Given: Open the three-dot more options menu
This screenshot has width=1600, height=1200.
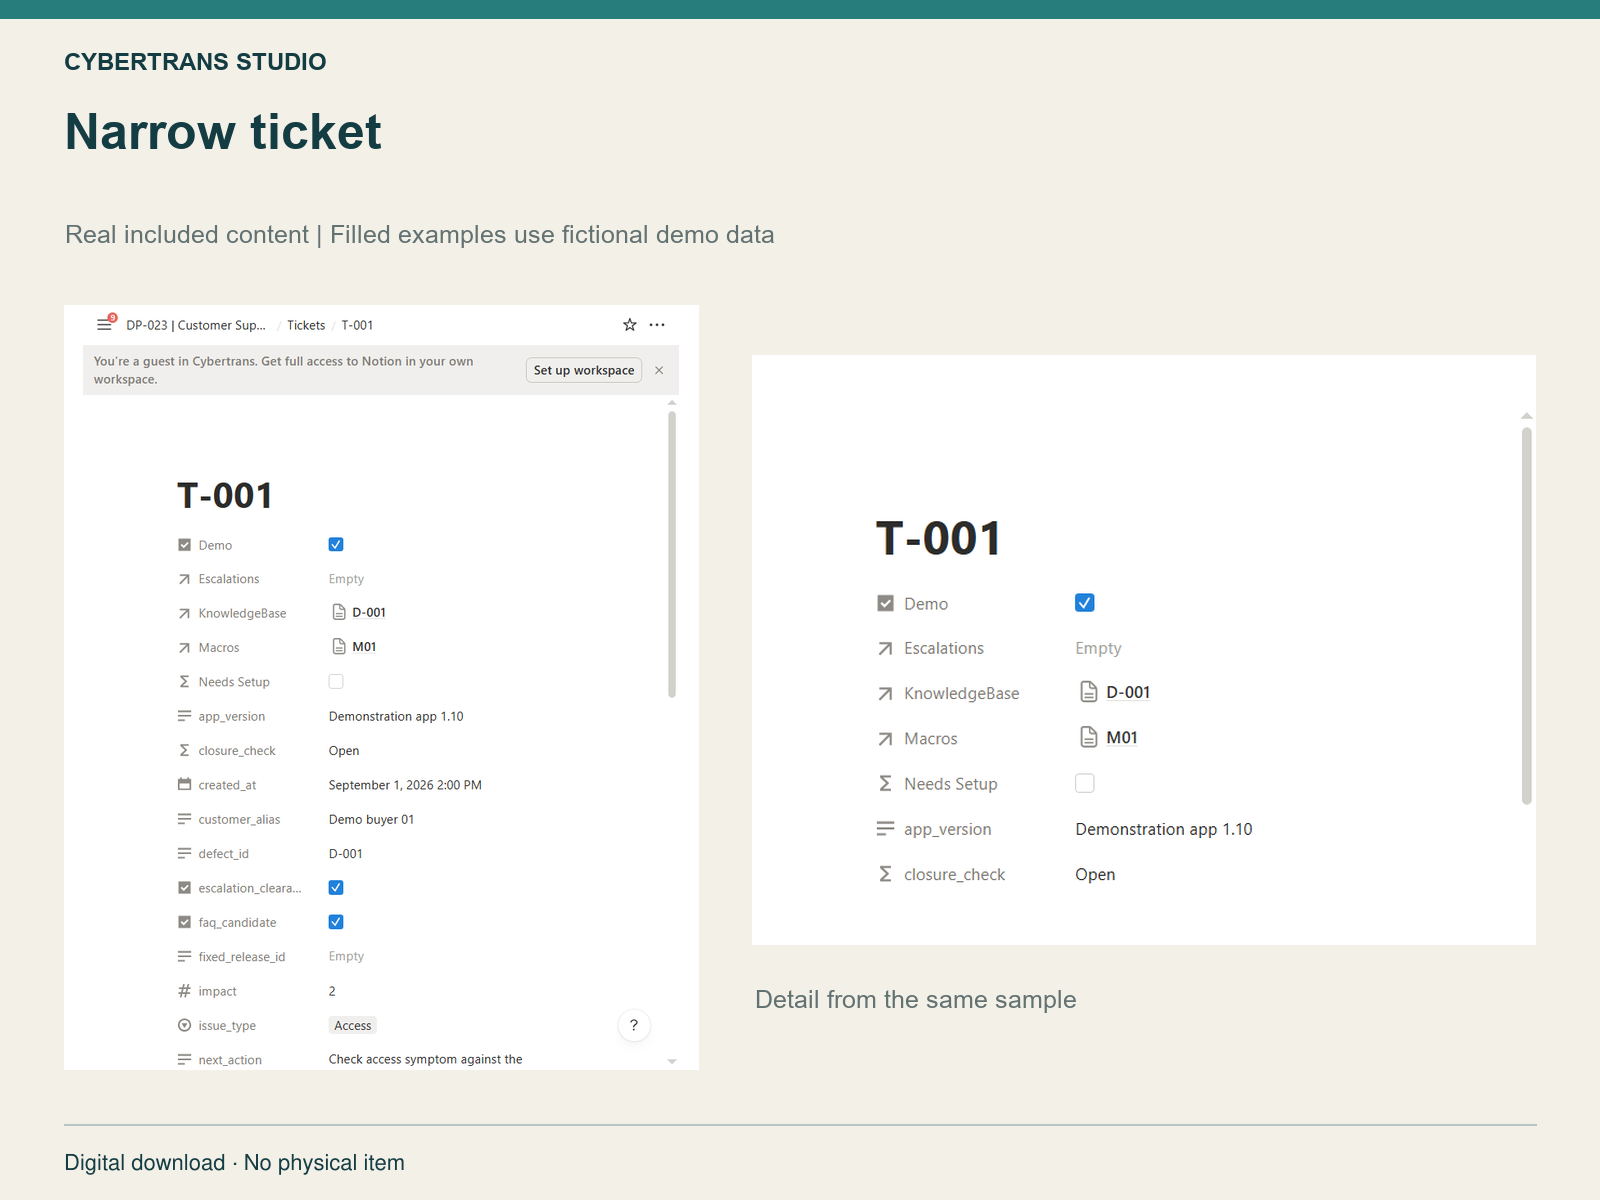Looking at the screenshot, I should point(657,325).
